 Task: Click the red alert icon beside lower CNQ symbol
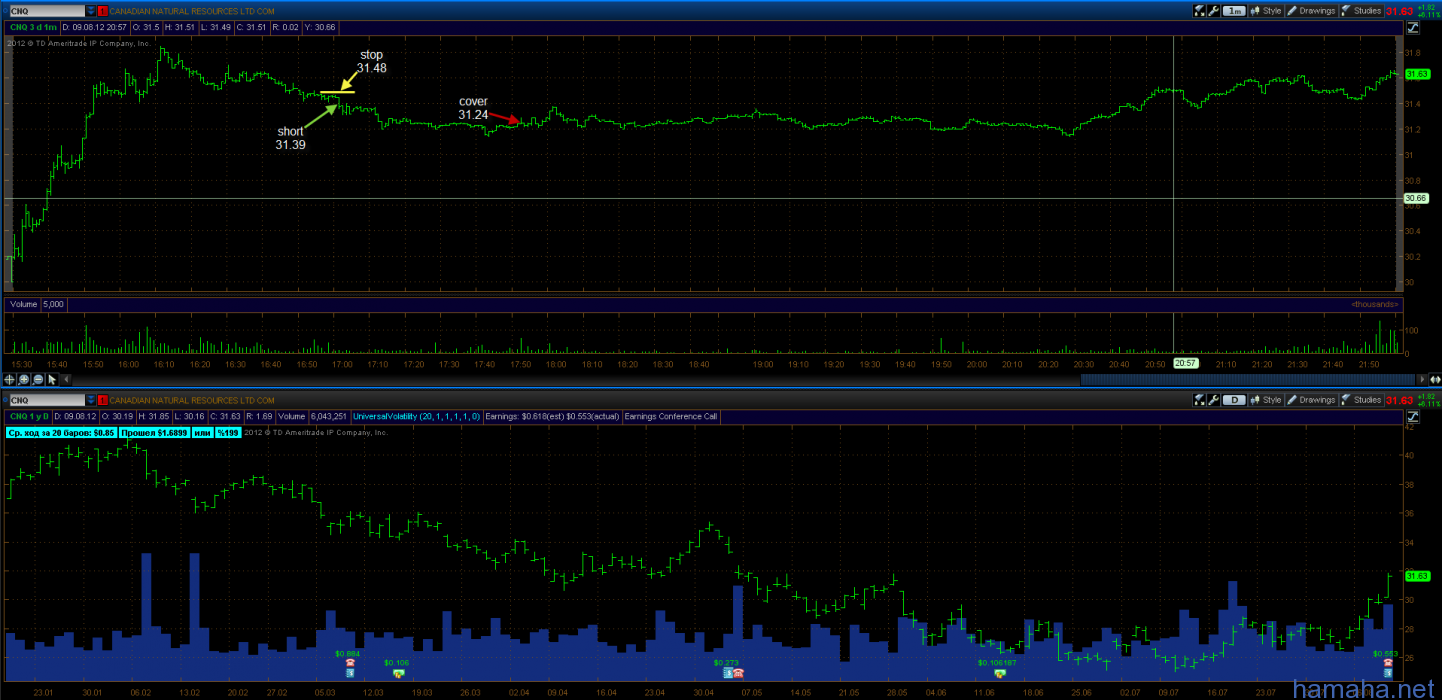click(x=101, y=400)
